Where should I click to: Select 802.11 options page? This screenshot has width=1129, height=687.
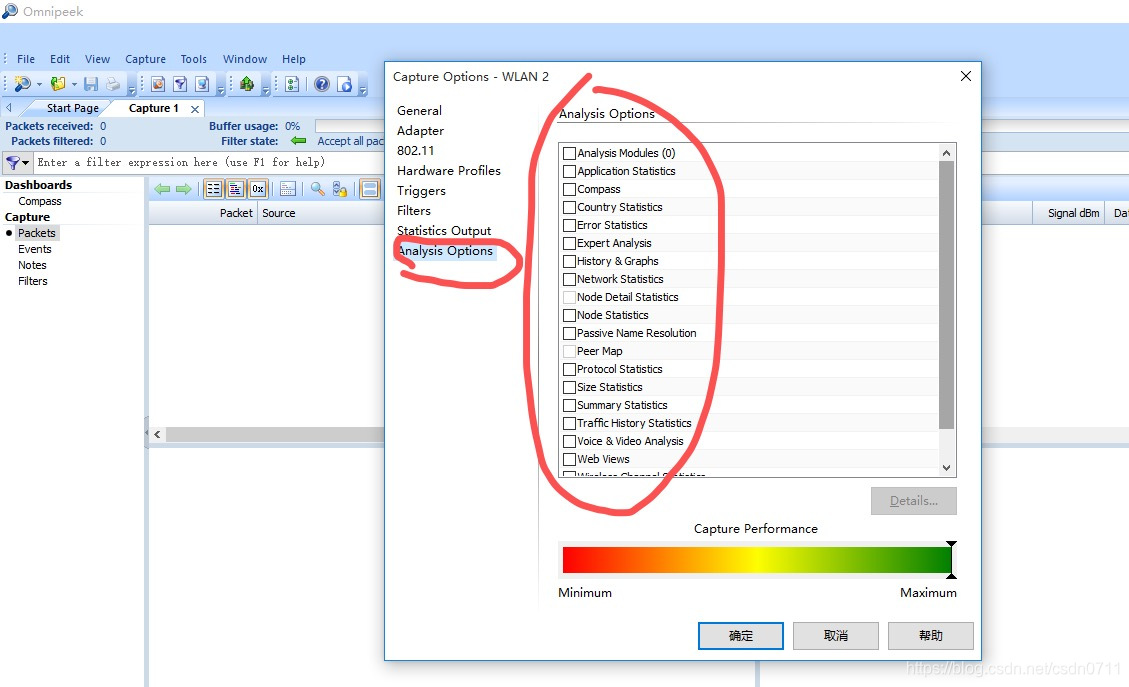[x=415, y=151]
